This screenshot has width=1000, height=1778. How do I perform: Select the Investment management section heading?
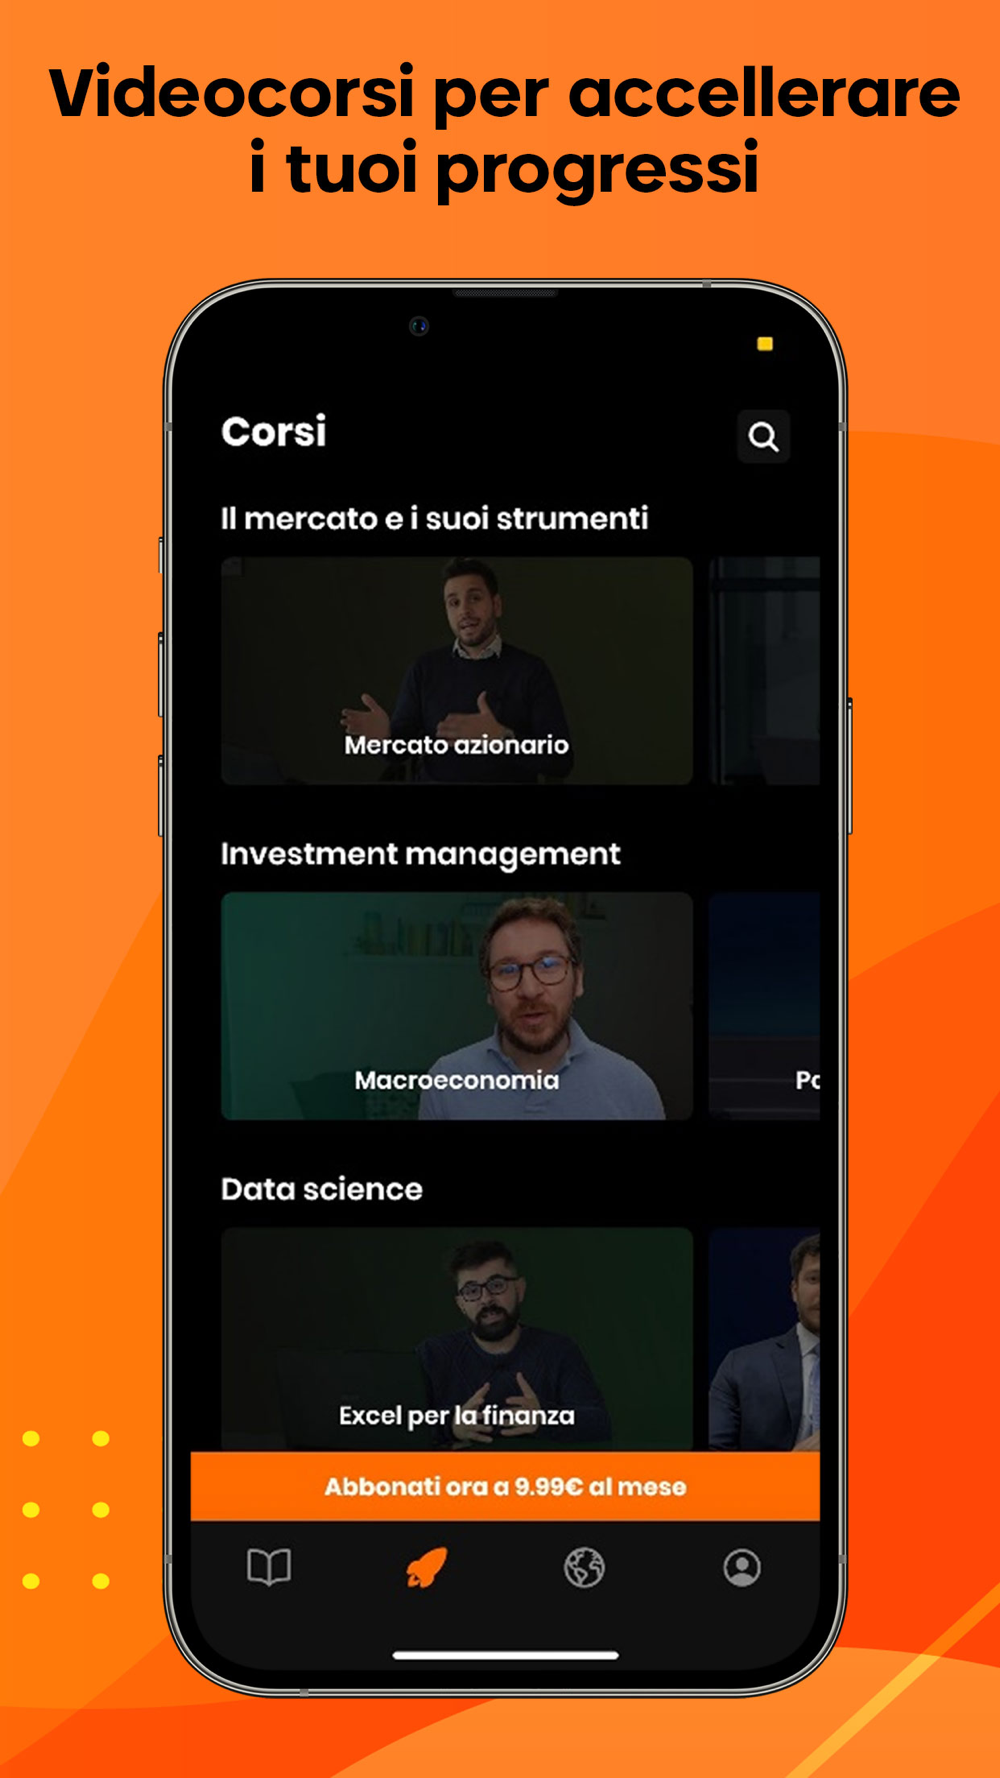pos(420,854)
